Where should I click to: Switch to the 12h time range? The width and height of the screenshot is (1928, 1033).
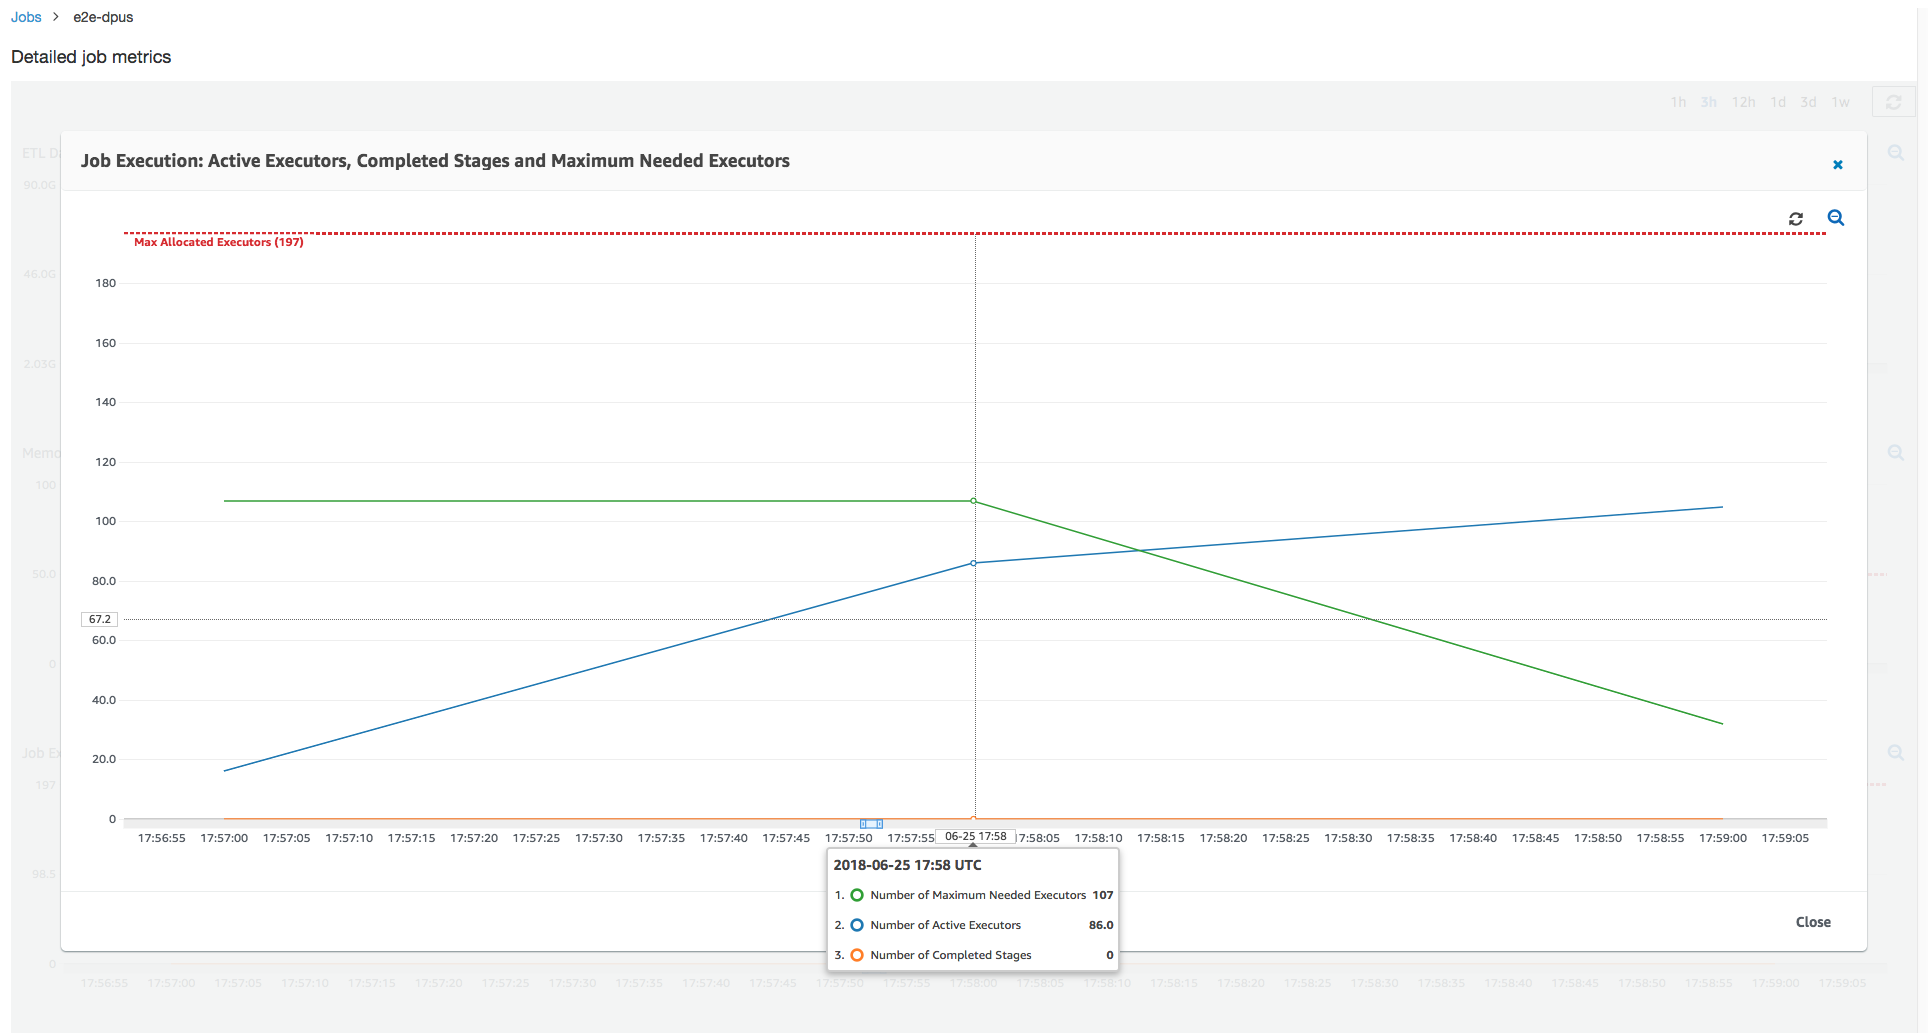pyautogui.click(x=1743, y=102)
